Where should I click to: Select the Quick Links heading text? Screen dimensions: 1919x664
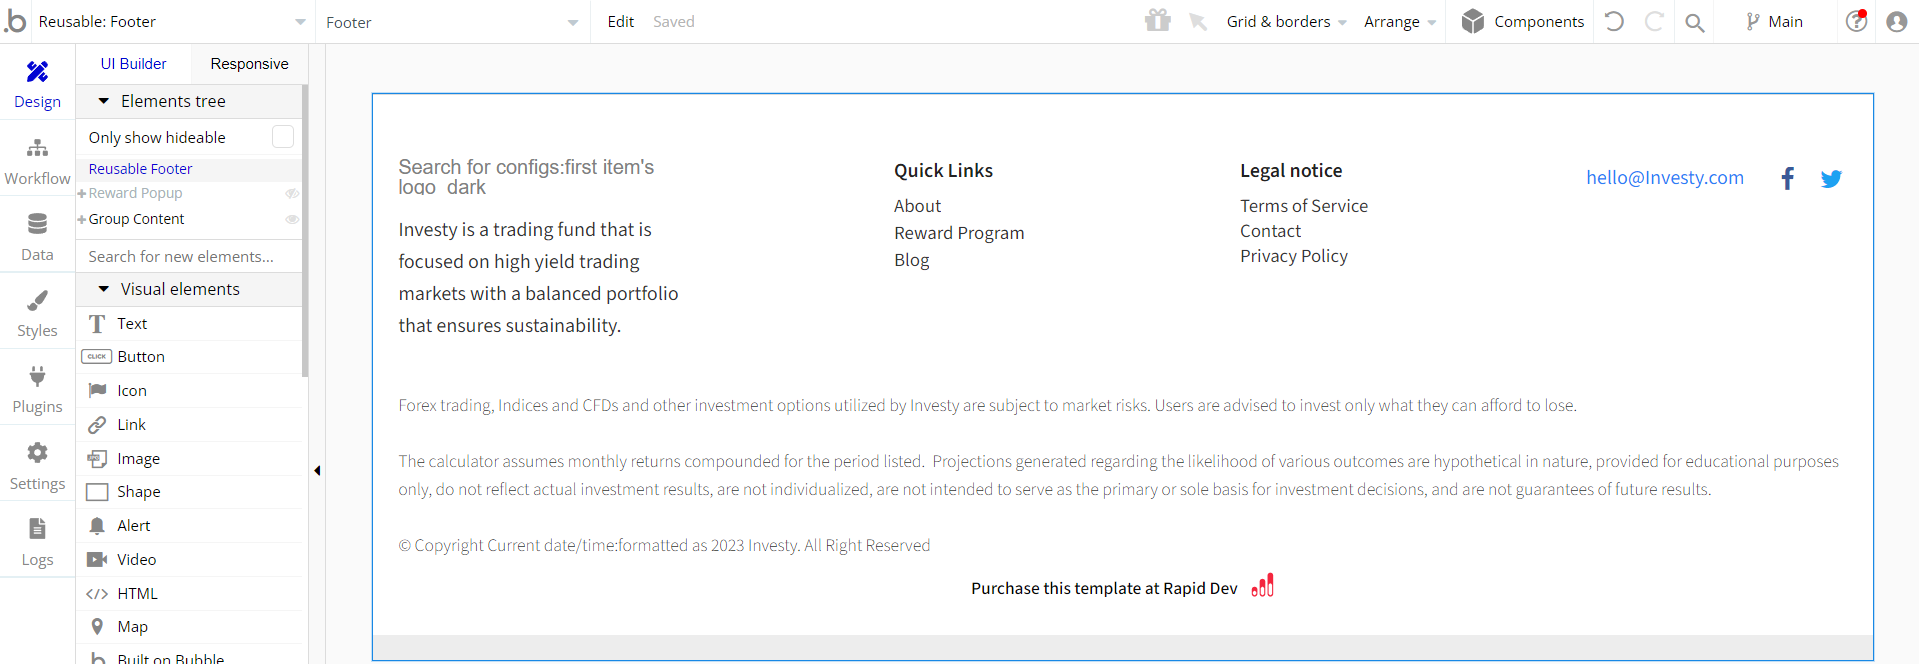coord(944,171)
